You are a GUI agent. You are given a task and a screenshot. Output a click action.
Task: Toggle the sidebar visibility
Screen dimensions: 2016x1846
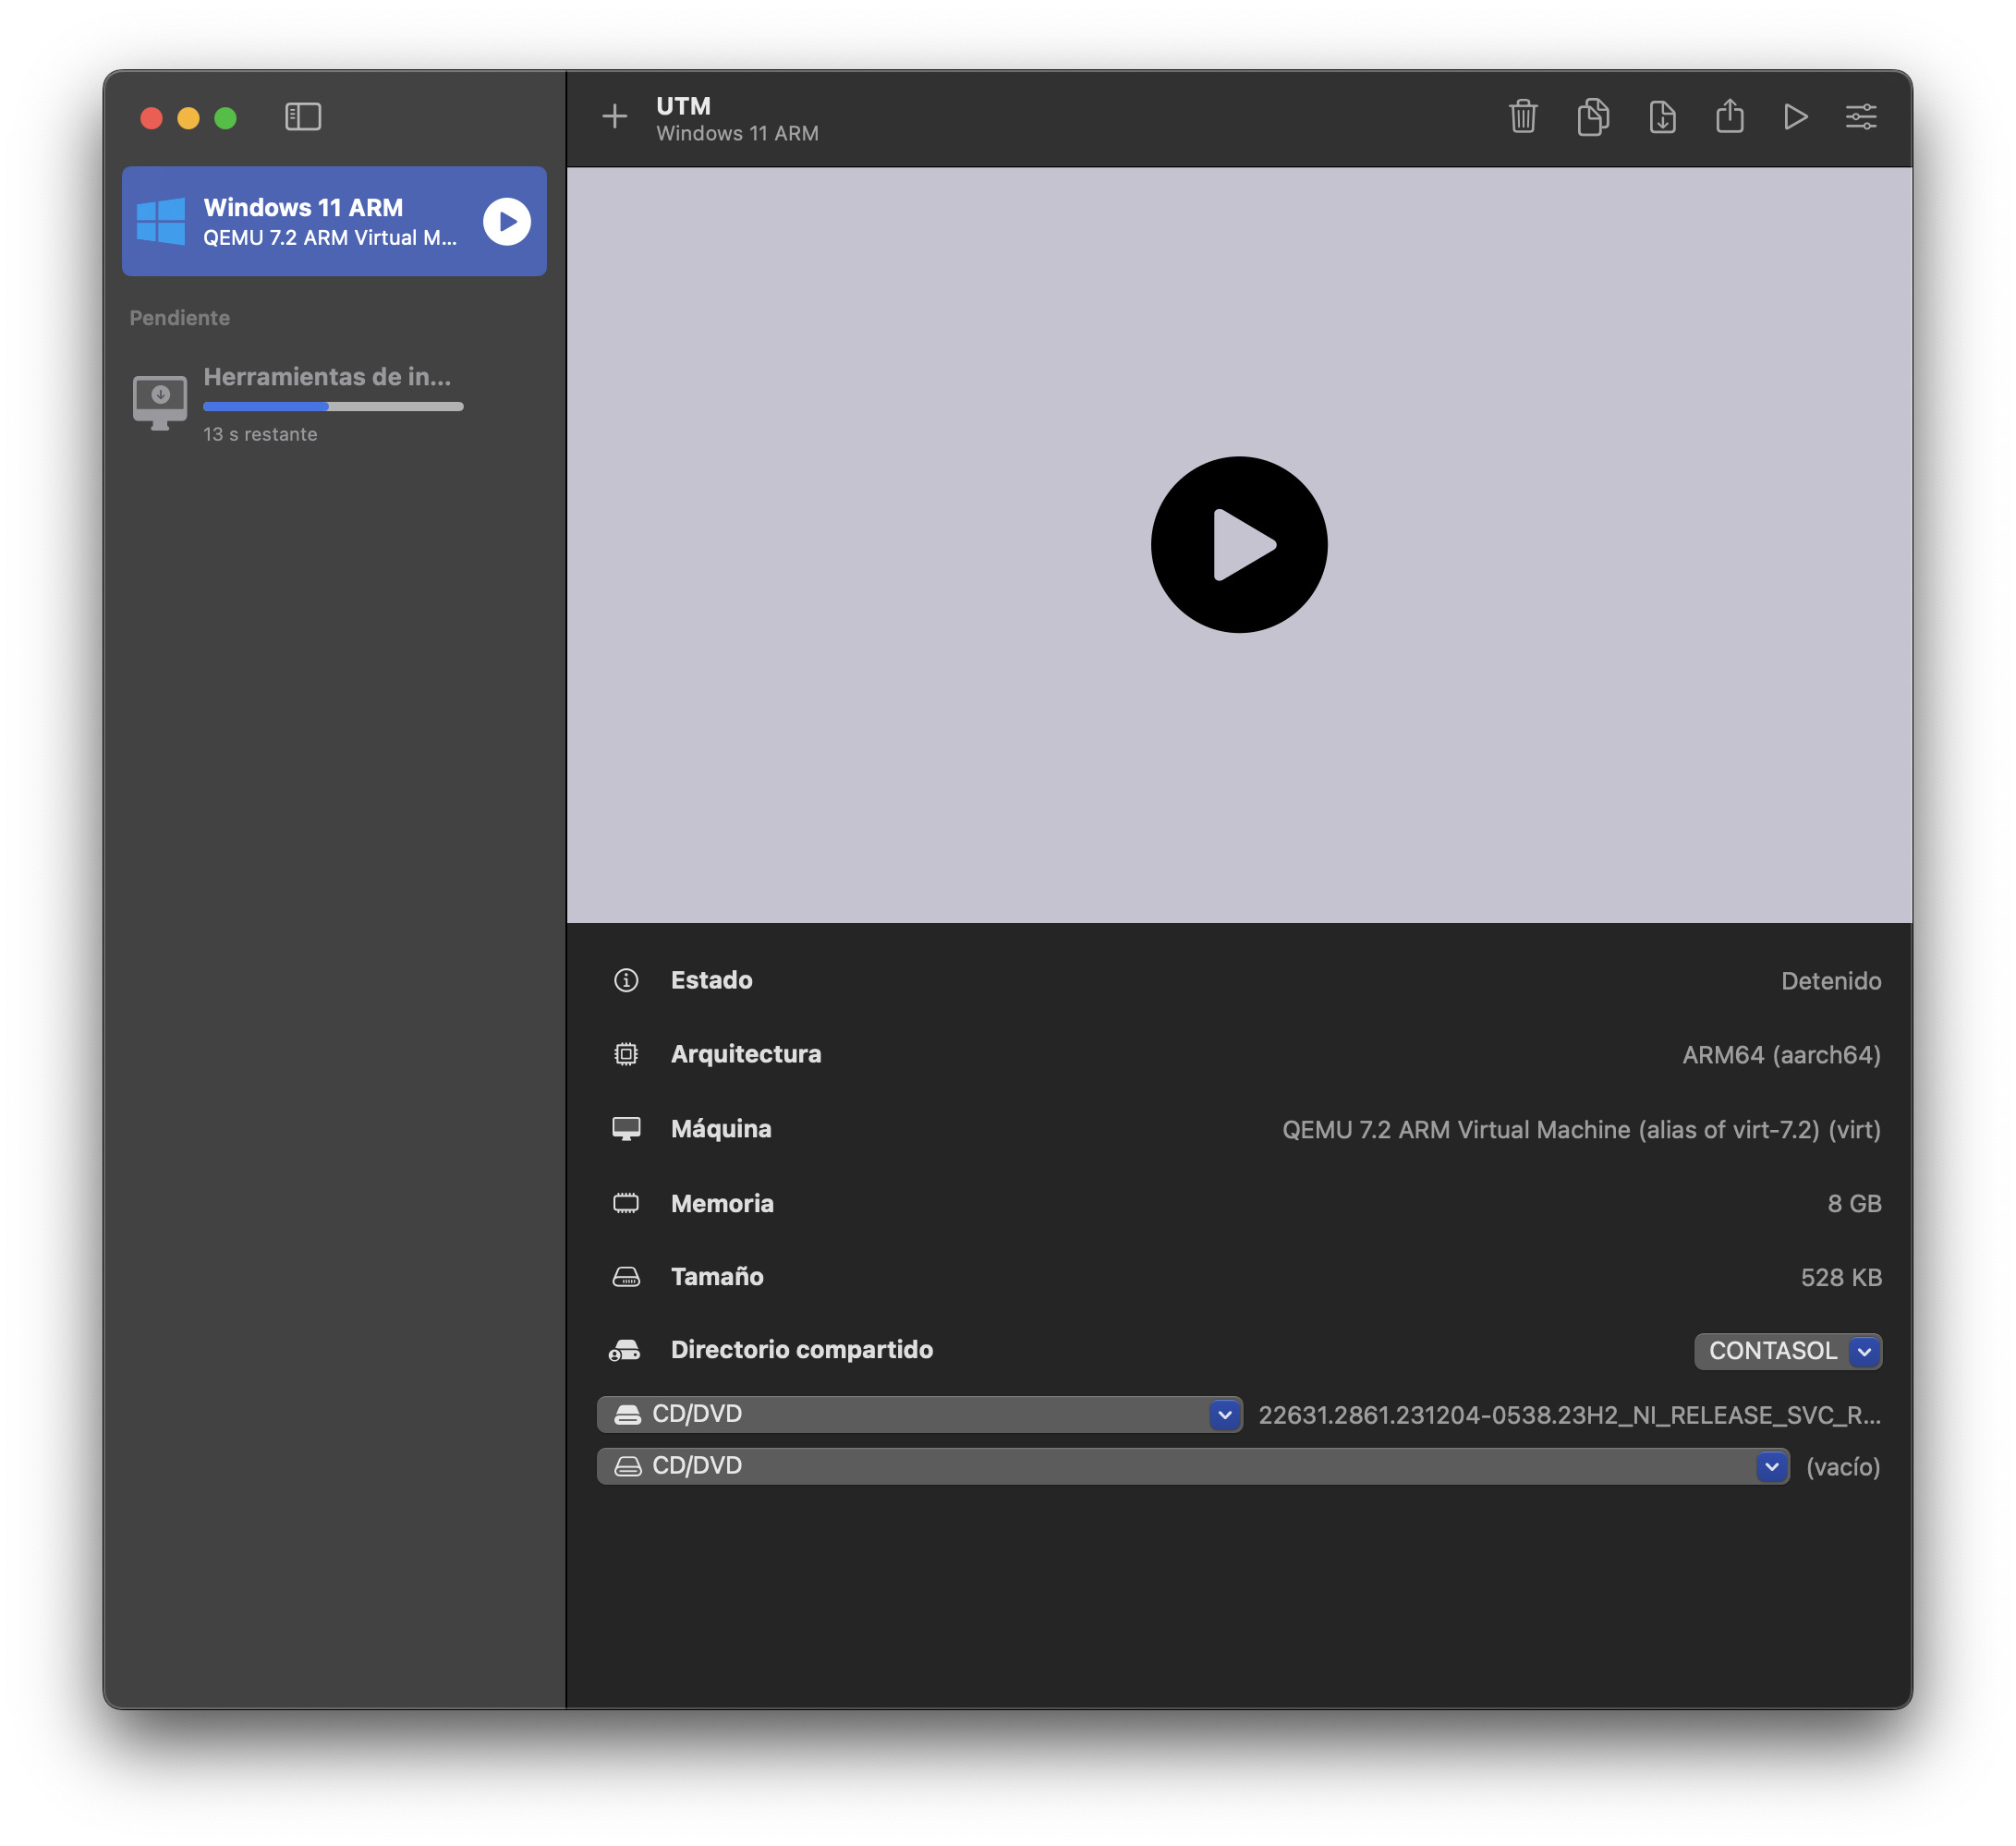(x=303, y=117)
